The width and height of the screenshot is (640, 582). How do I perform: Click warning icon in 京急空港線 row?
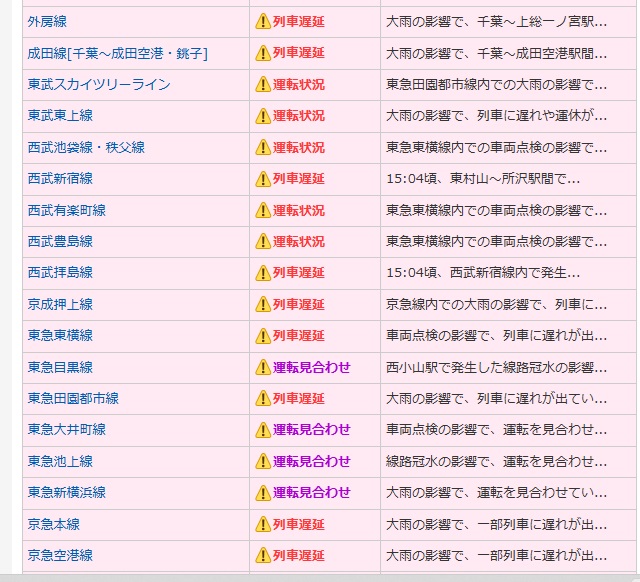point(263,555)
